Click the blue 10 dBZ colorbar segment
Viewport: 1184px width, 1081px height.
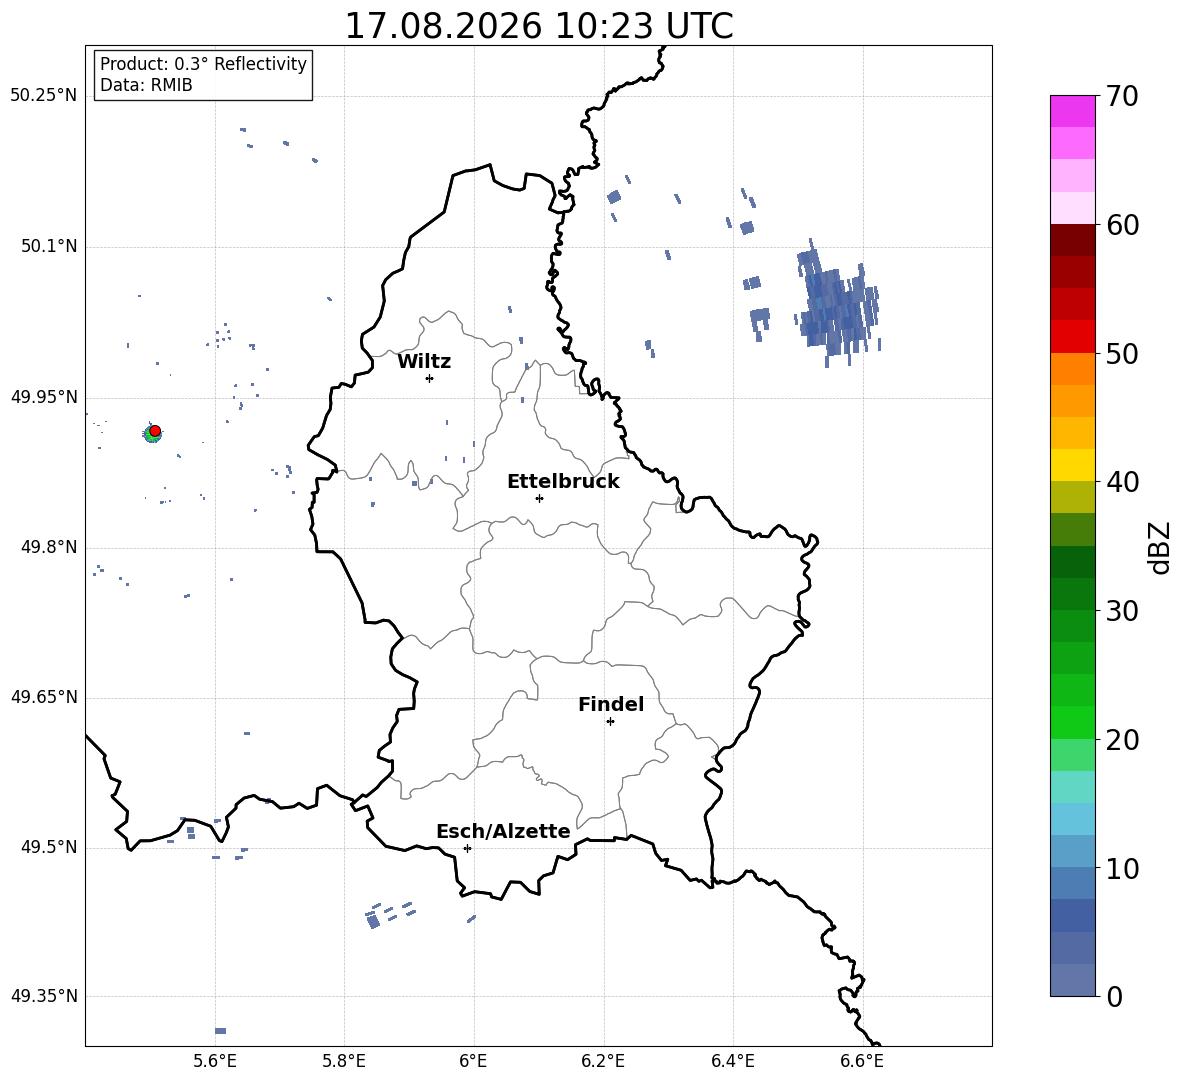(x=1072, y=851)
